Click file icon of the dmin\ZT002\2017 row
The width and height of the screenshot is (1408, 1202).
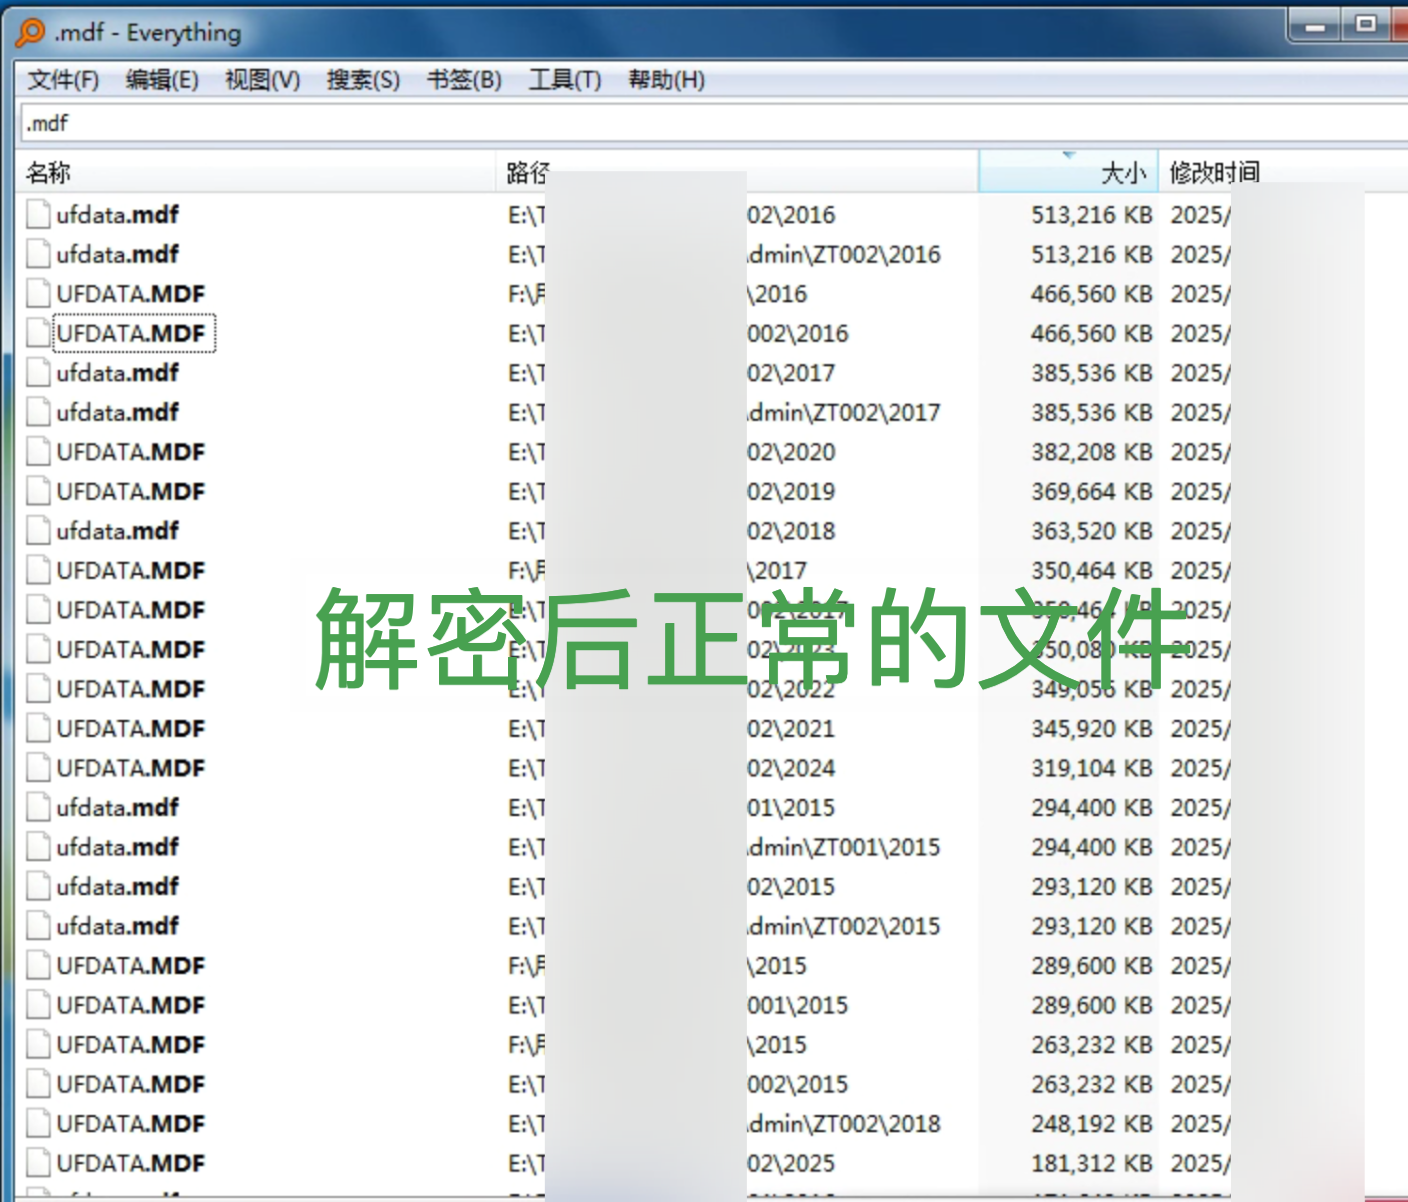tap(39, 412)
